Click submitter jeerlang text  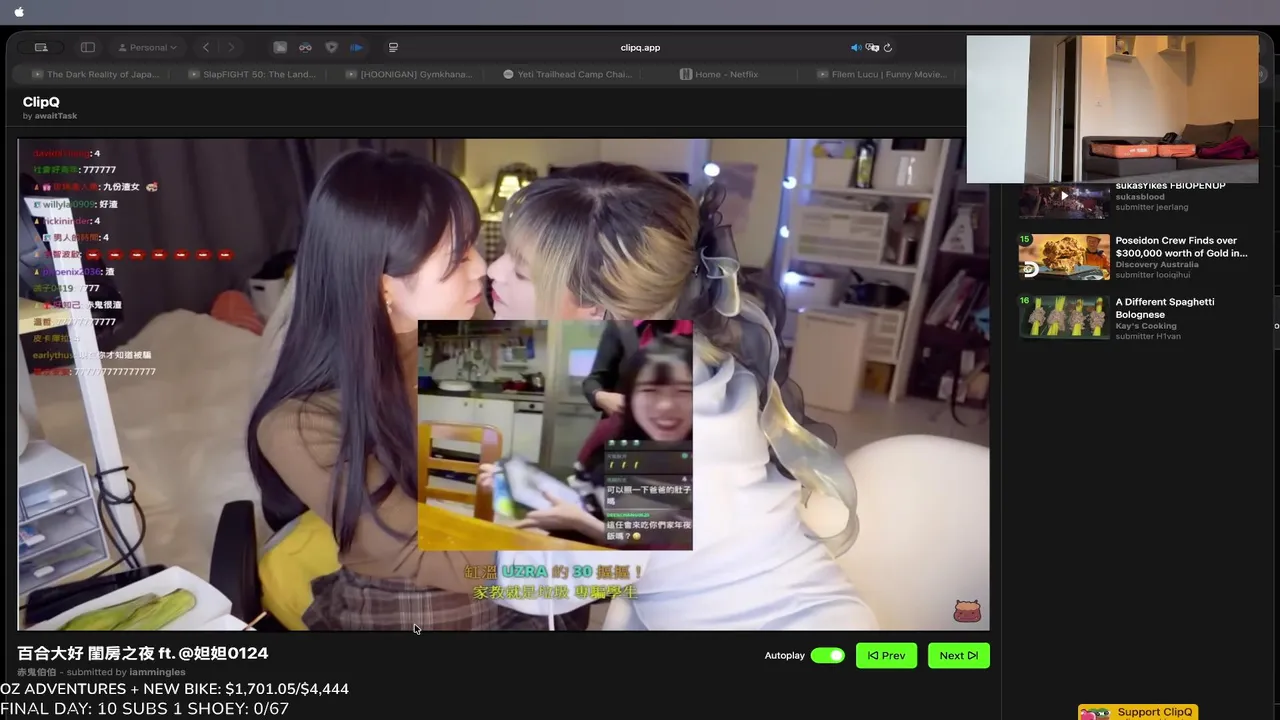(x=1152, y=207)
